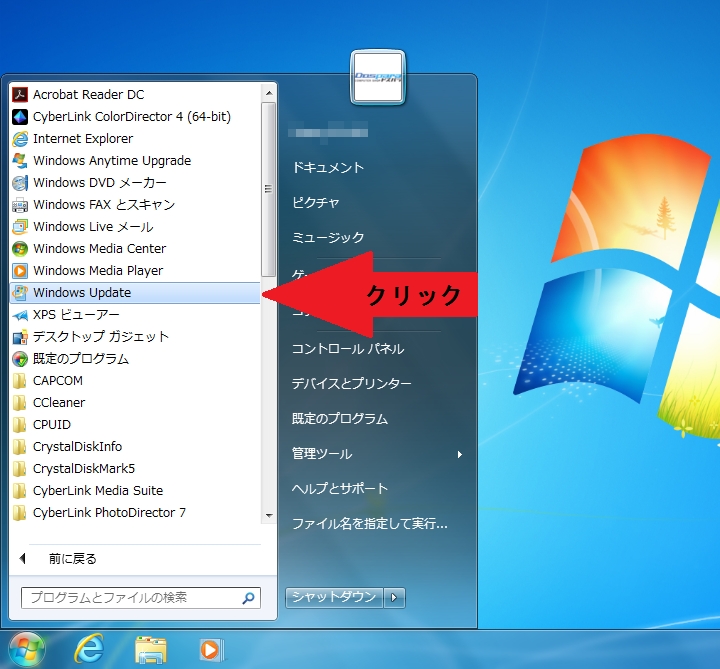Expand the CAPCOM folder
The image size is (720, 669).
(20, 381)
